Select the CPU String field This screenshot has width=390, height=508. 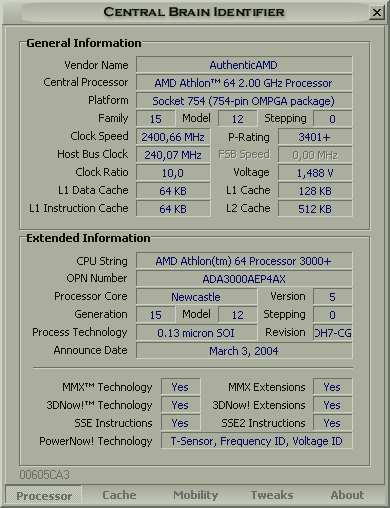(244, 261)
